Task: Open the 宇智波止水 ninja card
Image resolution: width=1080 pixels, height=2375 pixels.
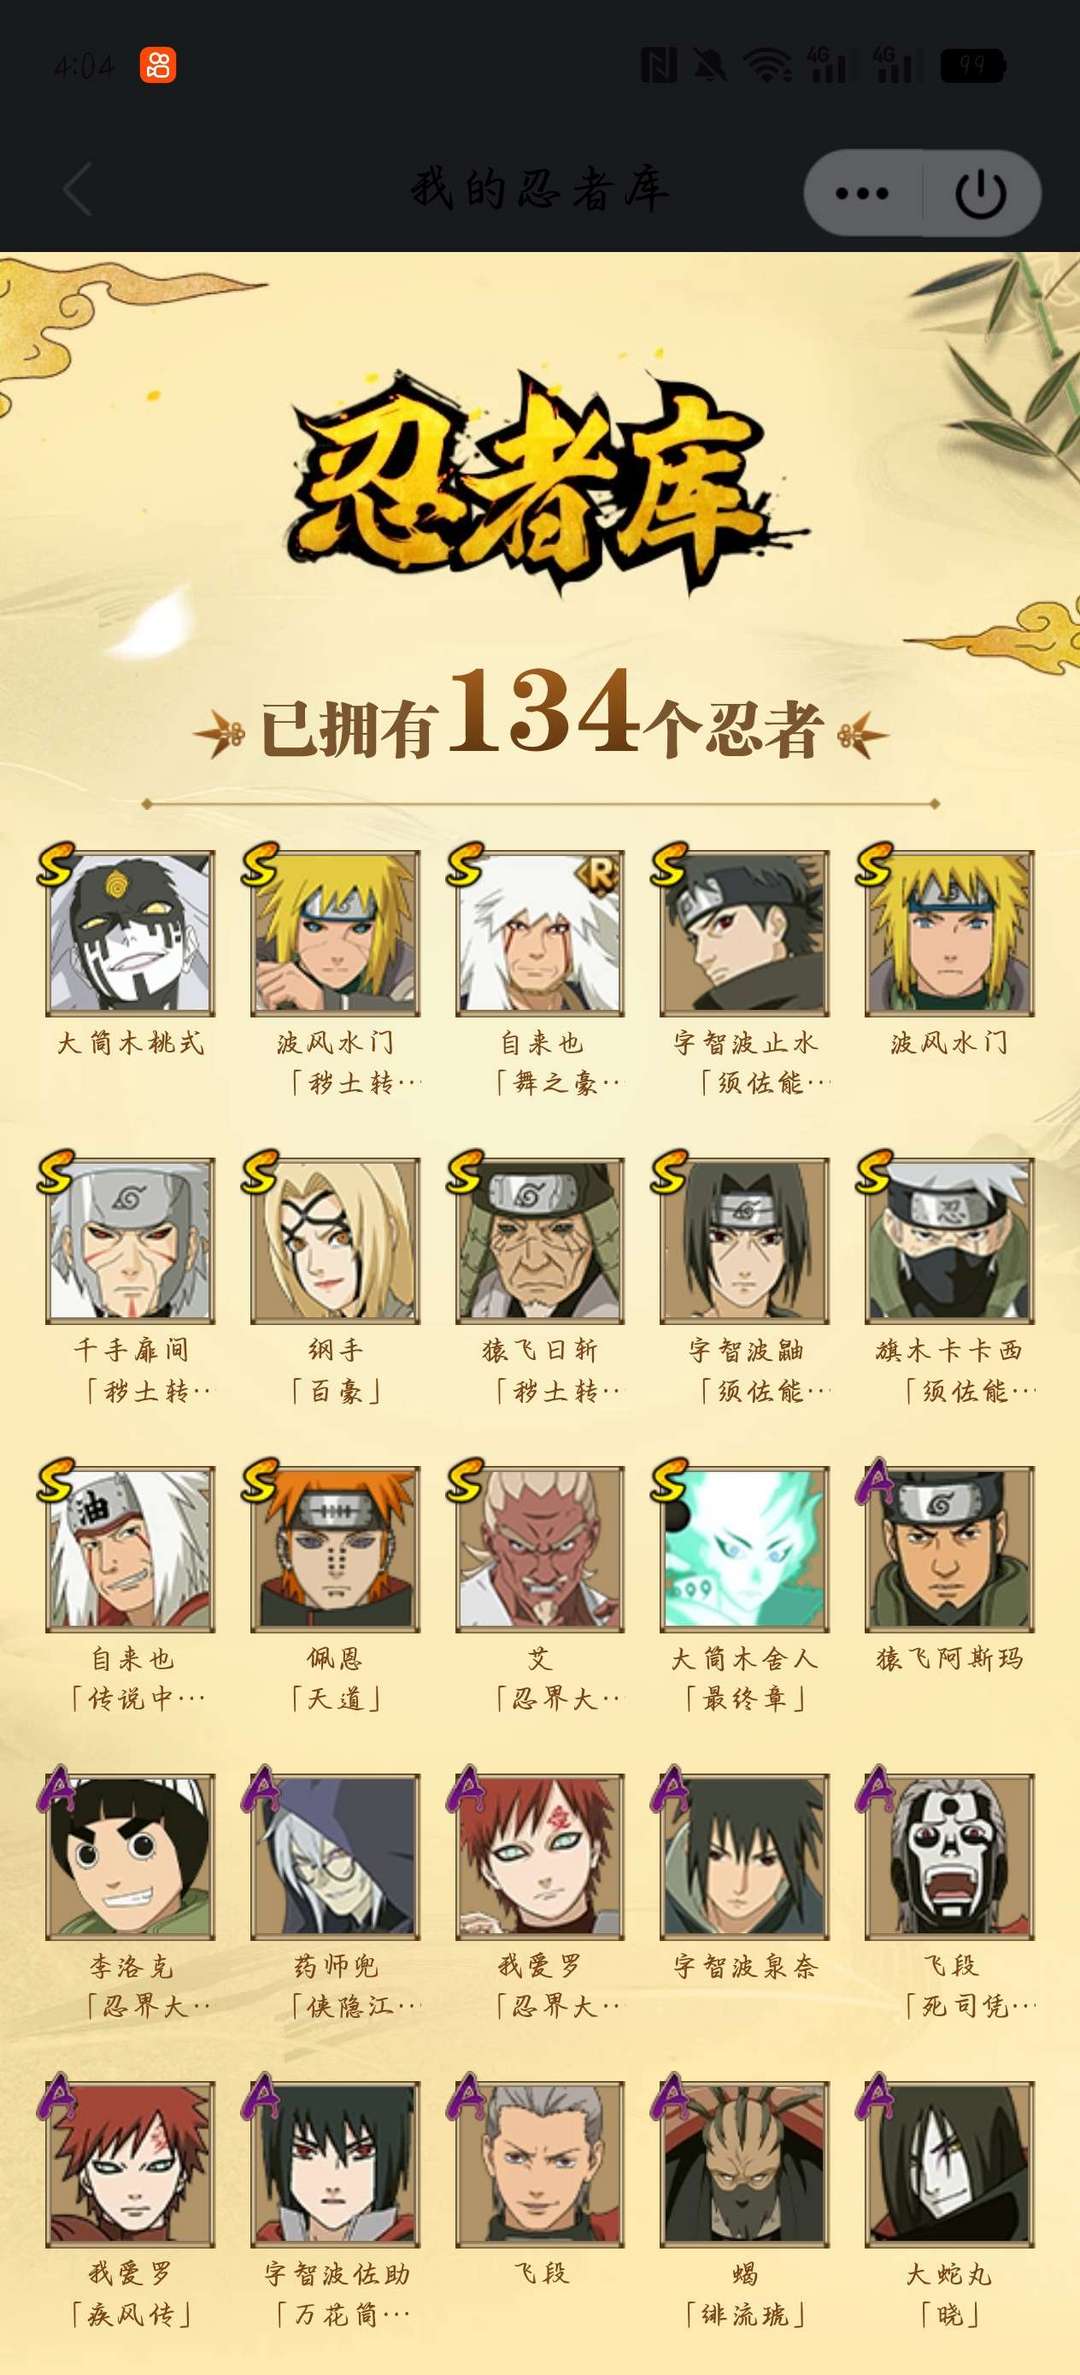Action: 745,933
